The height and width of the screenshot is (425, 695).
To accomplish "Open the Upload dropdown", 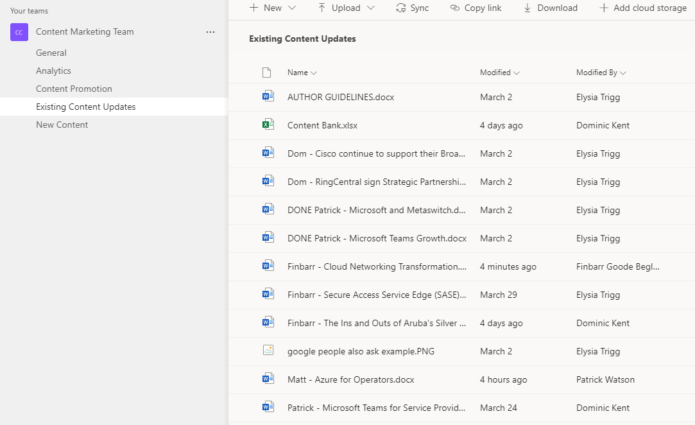I will 346,8.
